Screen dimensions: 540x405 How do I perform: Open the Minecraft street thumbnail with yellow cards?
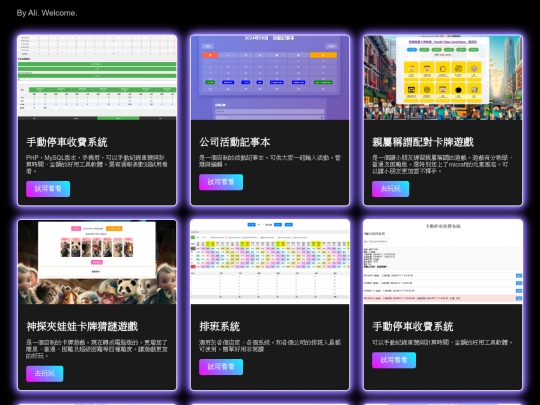click(443, 78)
